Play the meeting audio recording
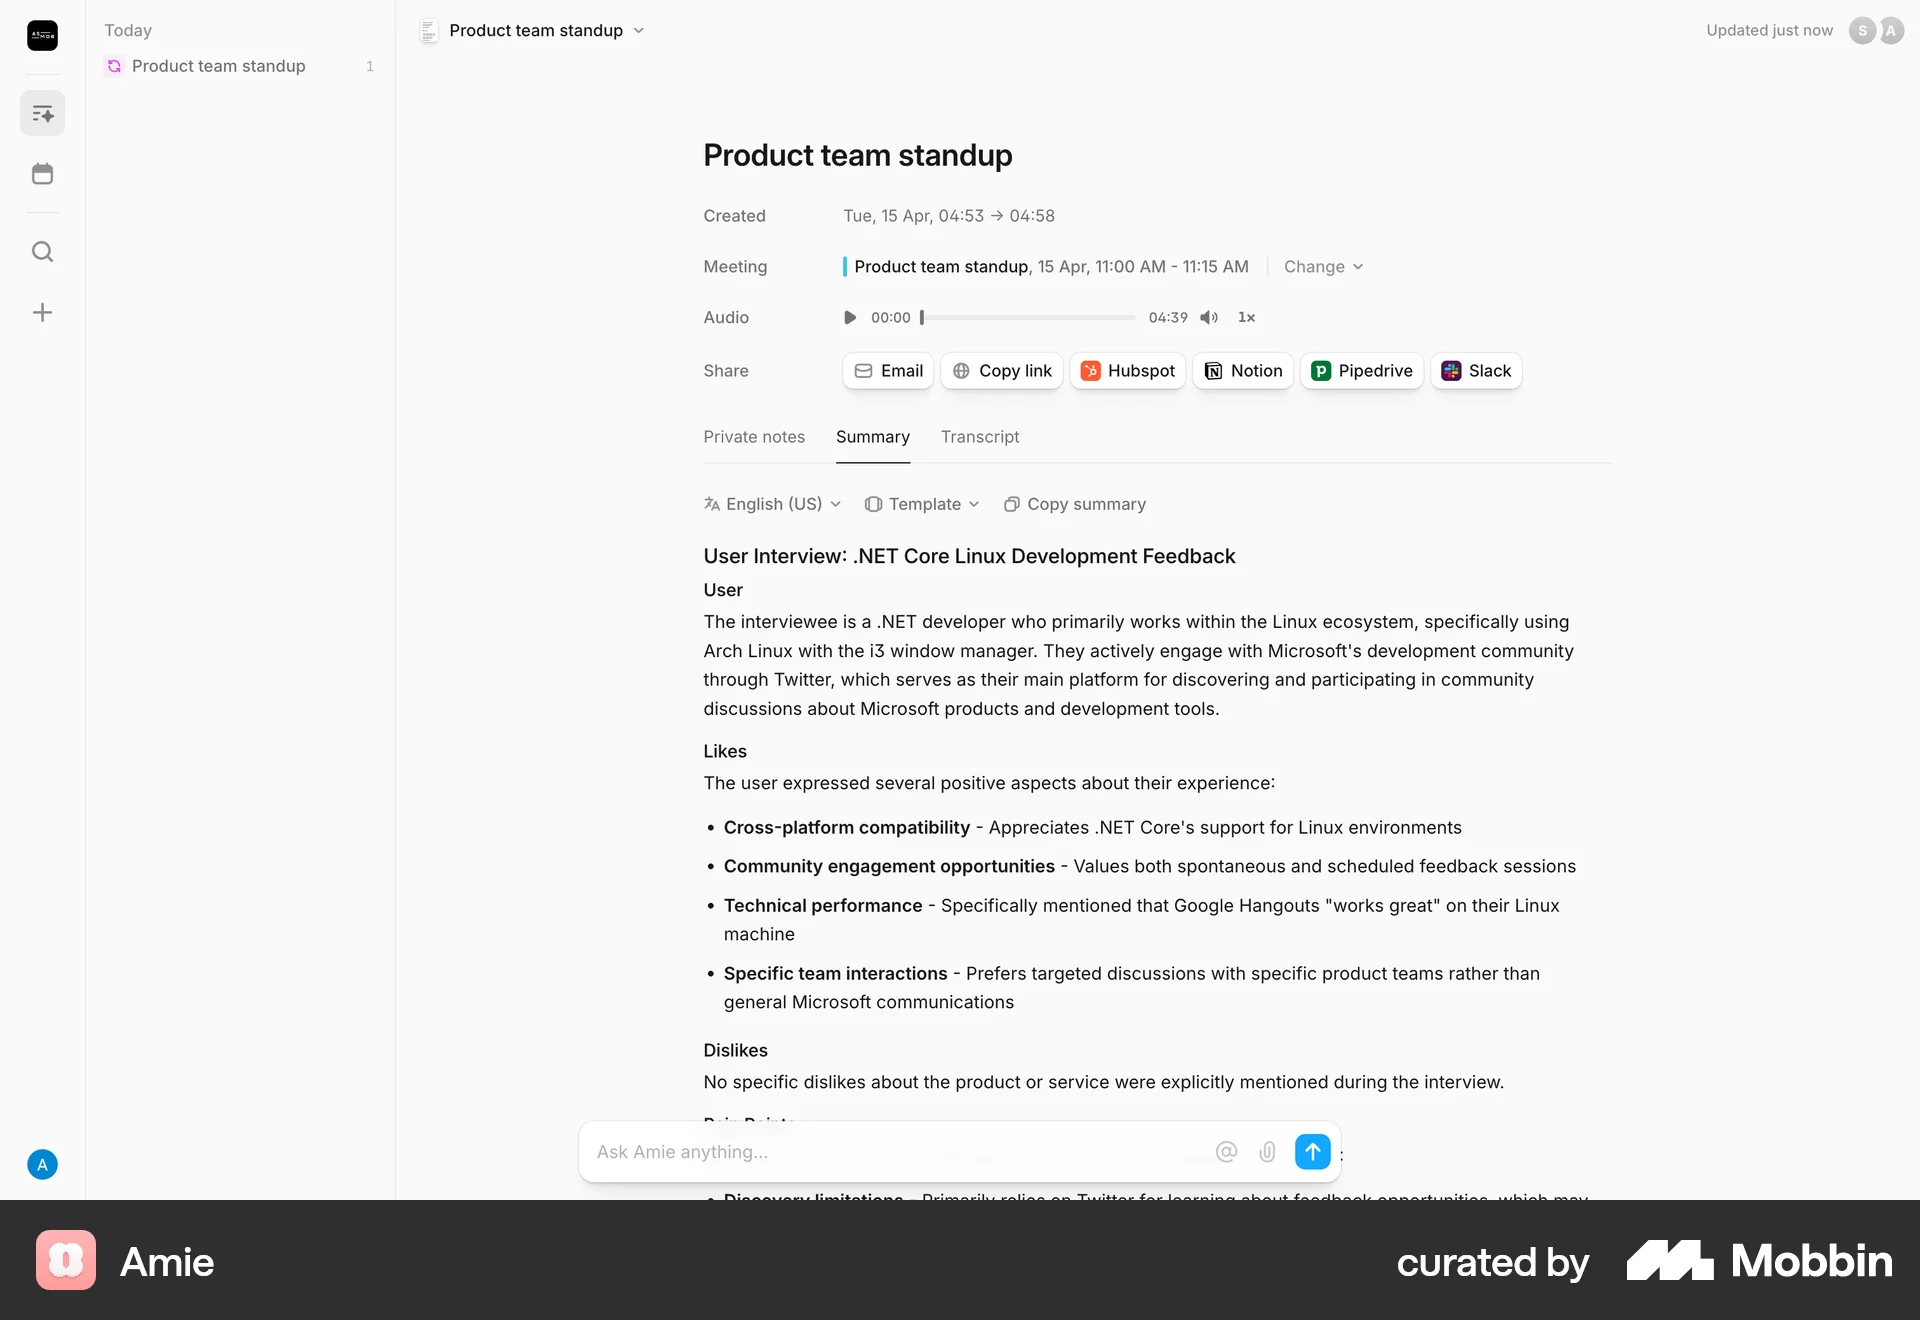The height and width of the screenshot is (1320, 1920). (x=850, y=318)
